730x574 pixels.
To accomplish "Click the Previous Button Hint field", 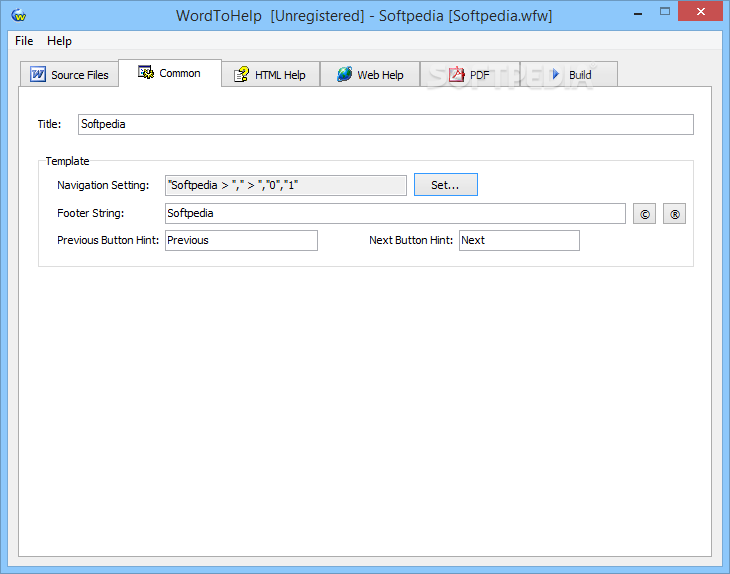I will pos(241,240).
